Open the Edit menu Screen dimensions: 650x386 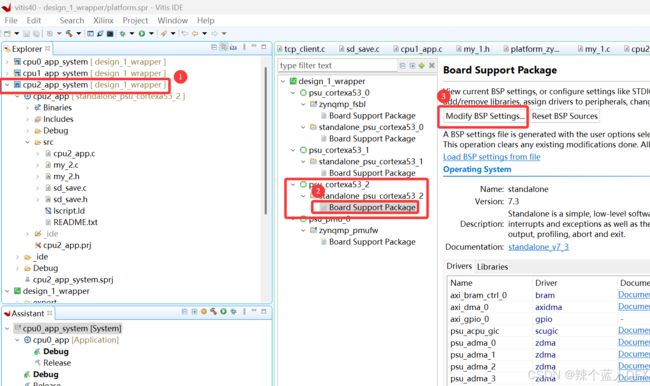34,21
